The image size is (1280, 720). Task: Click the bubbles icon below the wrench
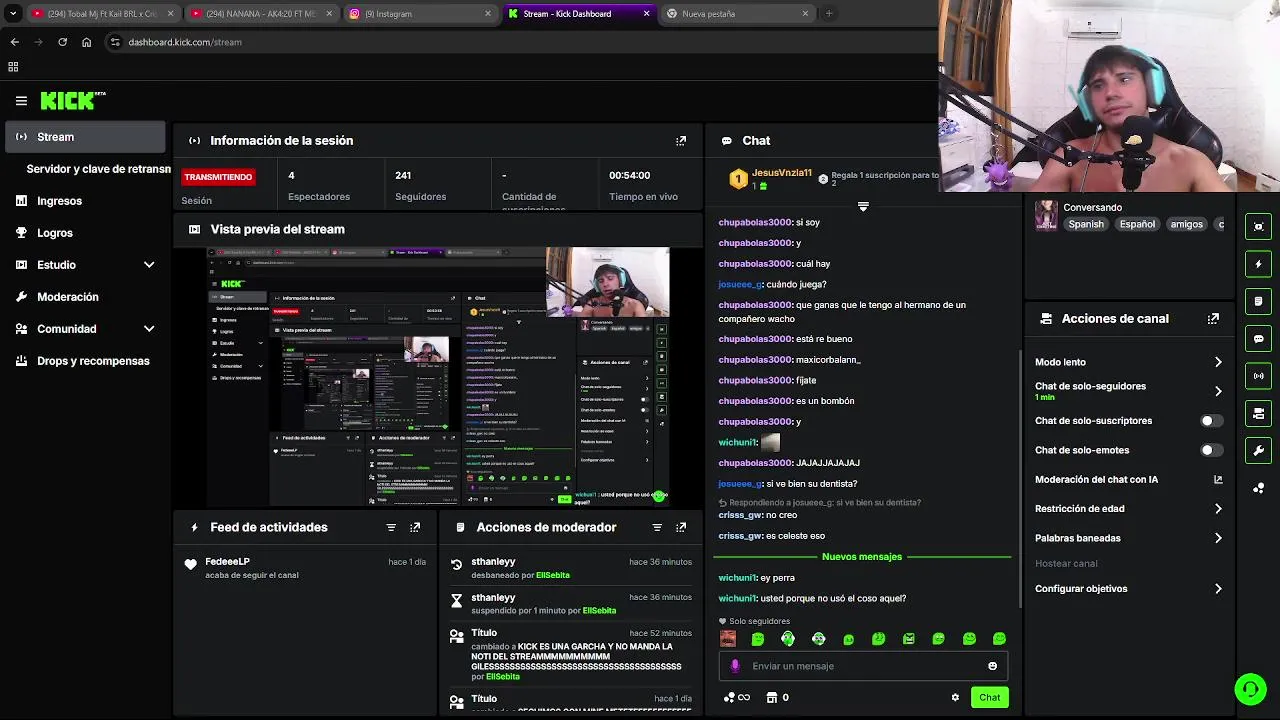(1259, 488)
